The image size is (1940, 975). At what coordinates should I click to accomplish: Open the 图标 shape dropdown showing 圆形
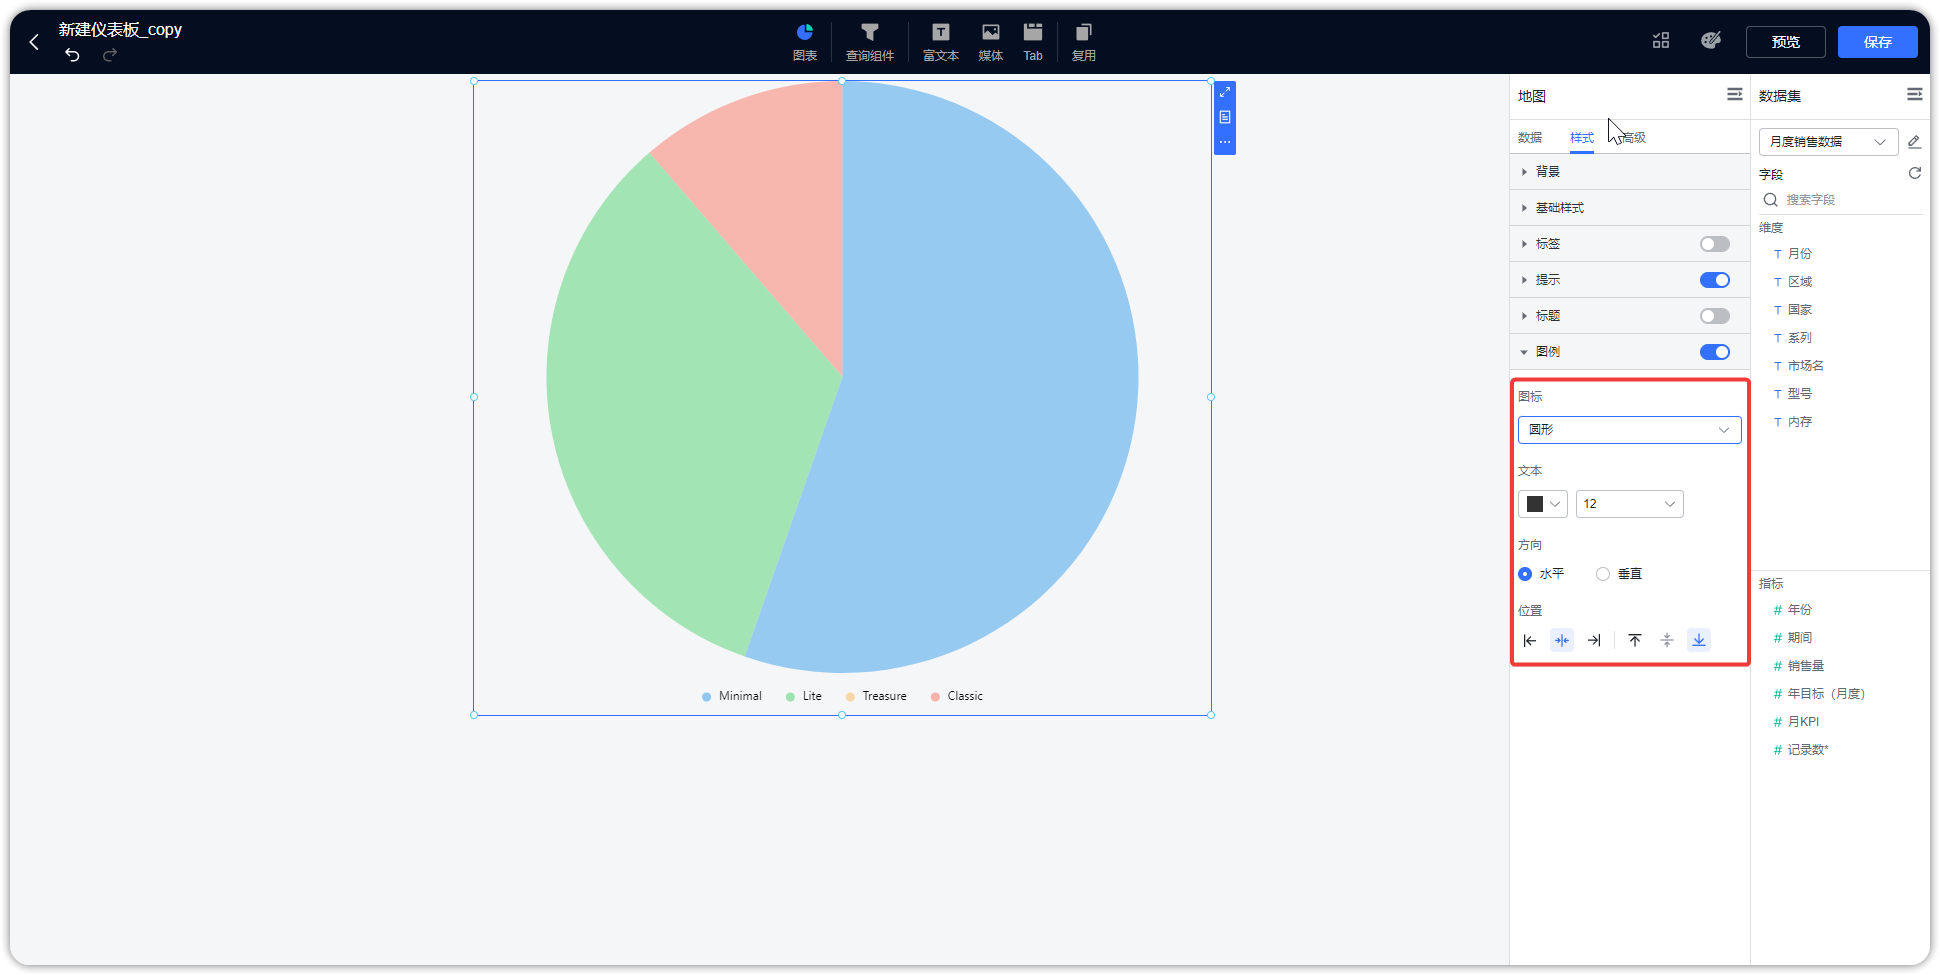tap(1630, 430)
